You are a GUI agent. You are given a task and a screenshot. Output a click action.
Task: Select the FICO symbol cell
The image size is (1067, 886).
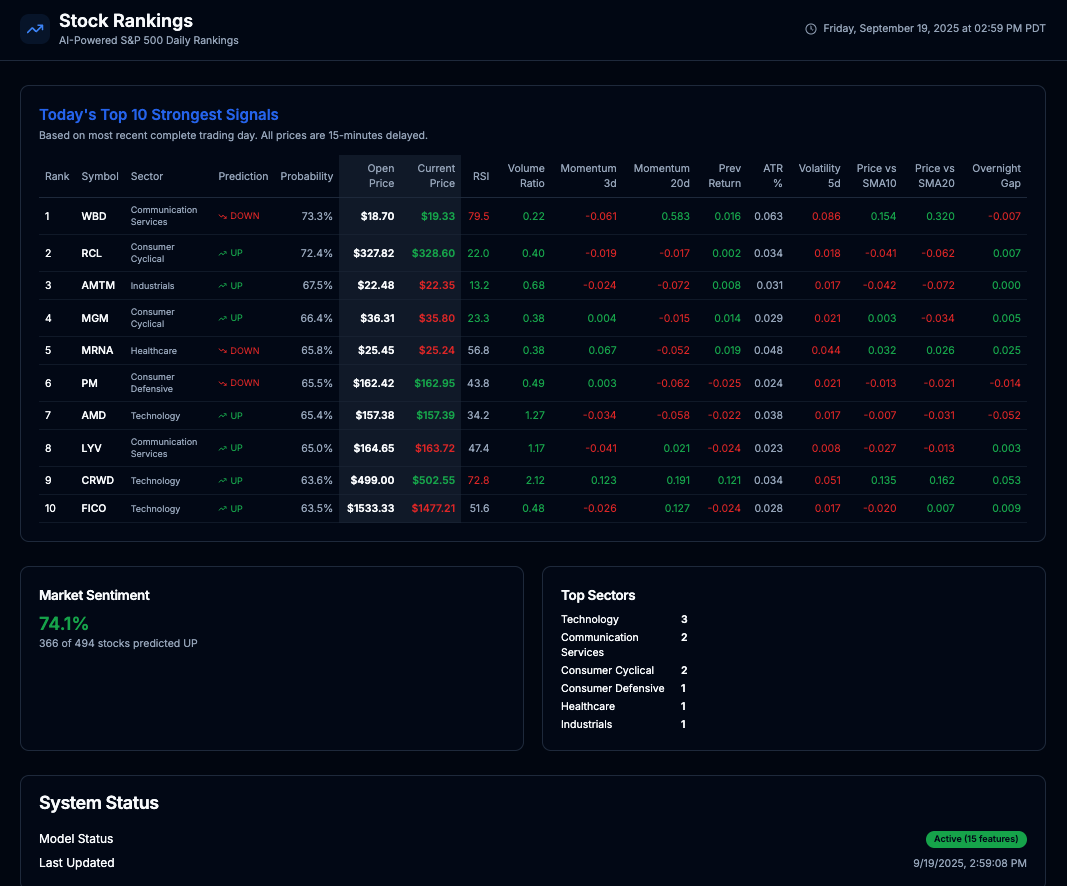tap(94, 508)
